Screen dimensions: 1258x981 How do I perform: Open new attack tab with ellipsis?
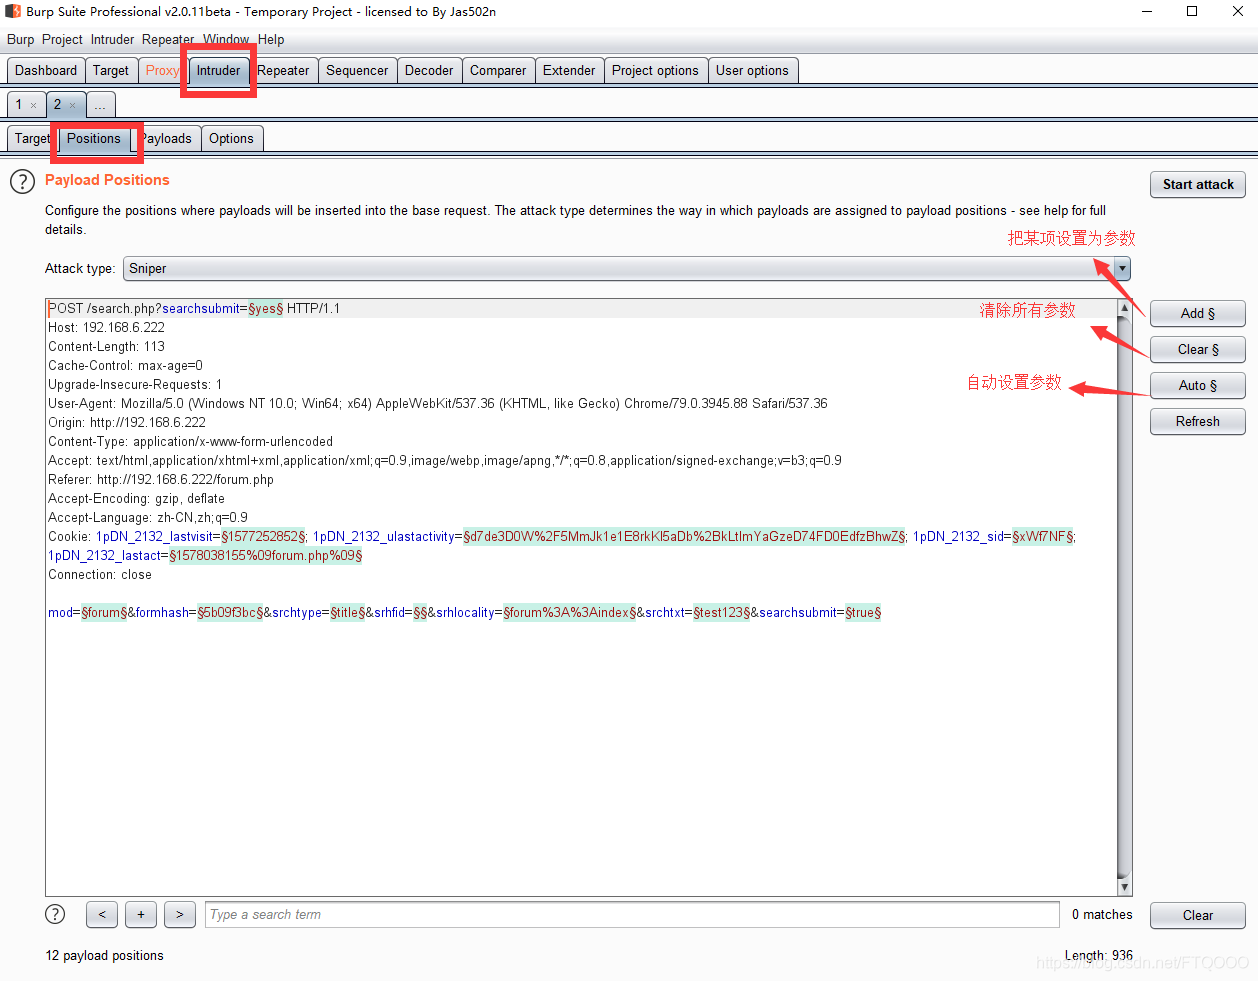click(100, 105)
